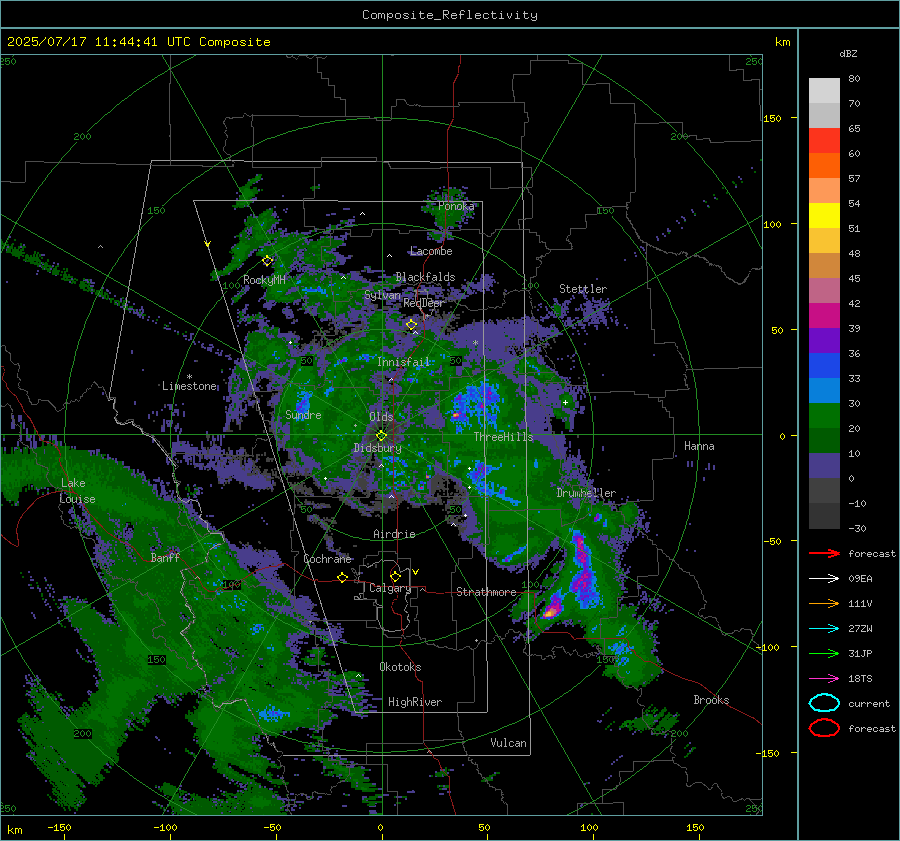Click the yellow diamond marker below RedDeer
Image resolution: width=900 pixels, height=841 pixels.
click(x=411, y=325)
